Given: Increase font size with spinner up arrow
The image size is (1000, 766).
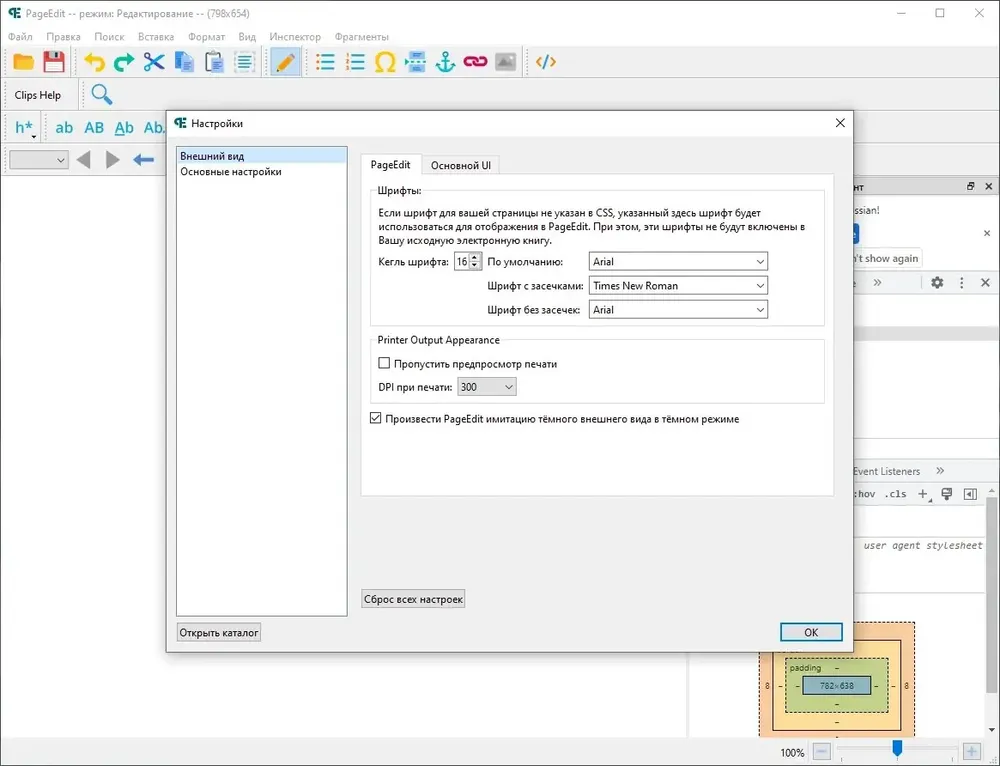Looking at the screenshot, I should coord(474,257).
